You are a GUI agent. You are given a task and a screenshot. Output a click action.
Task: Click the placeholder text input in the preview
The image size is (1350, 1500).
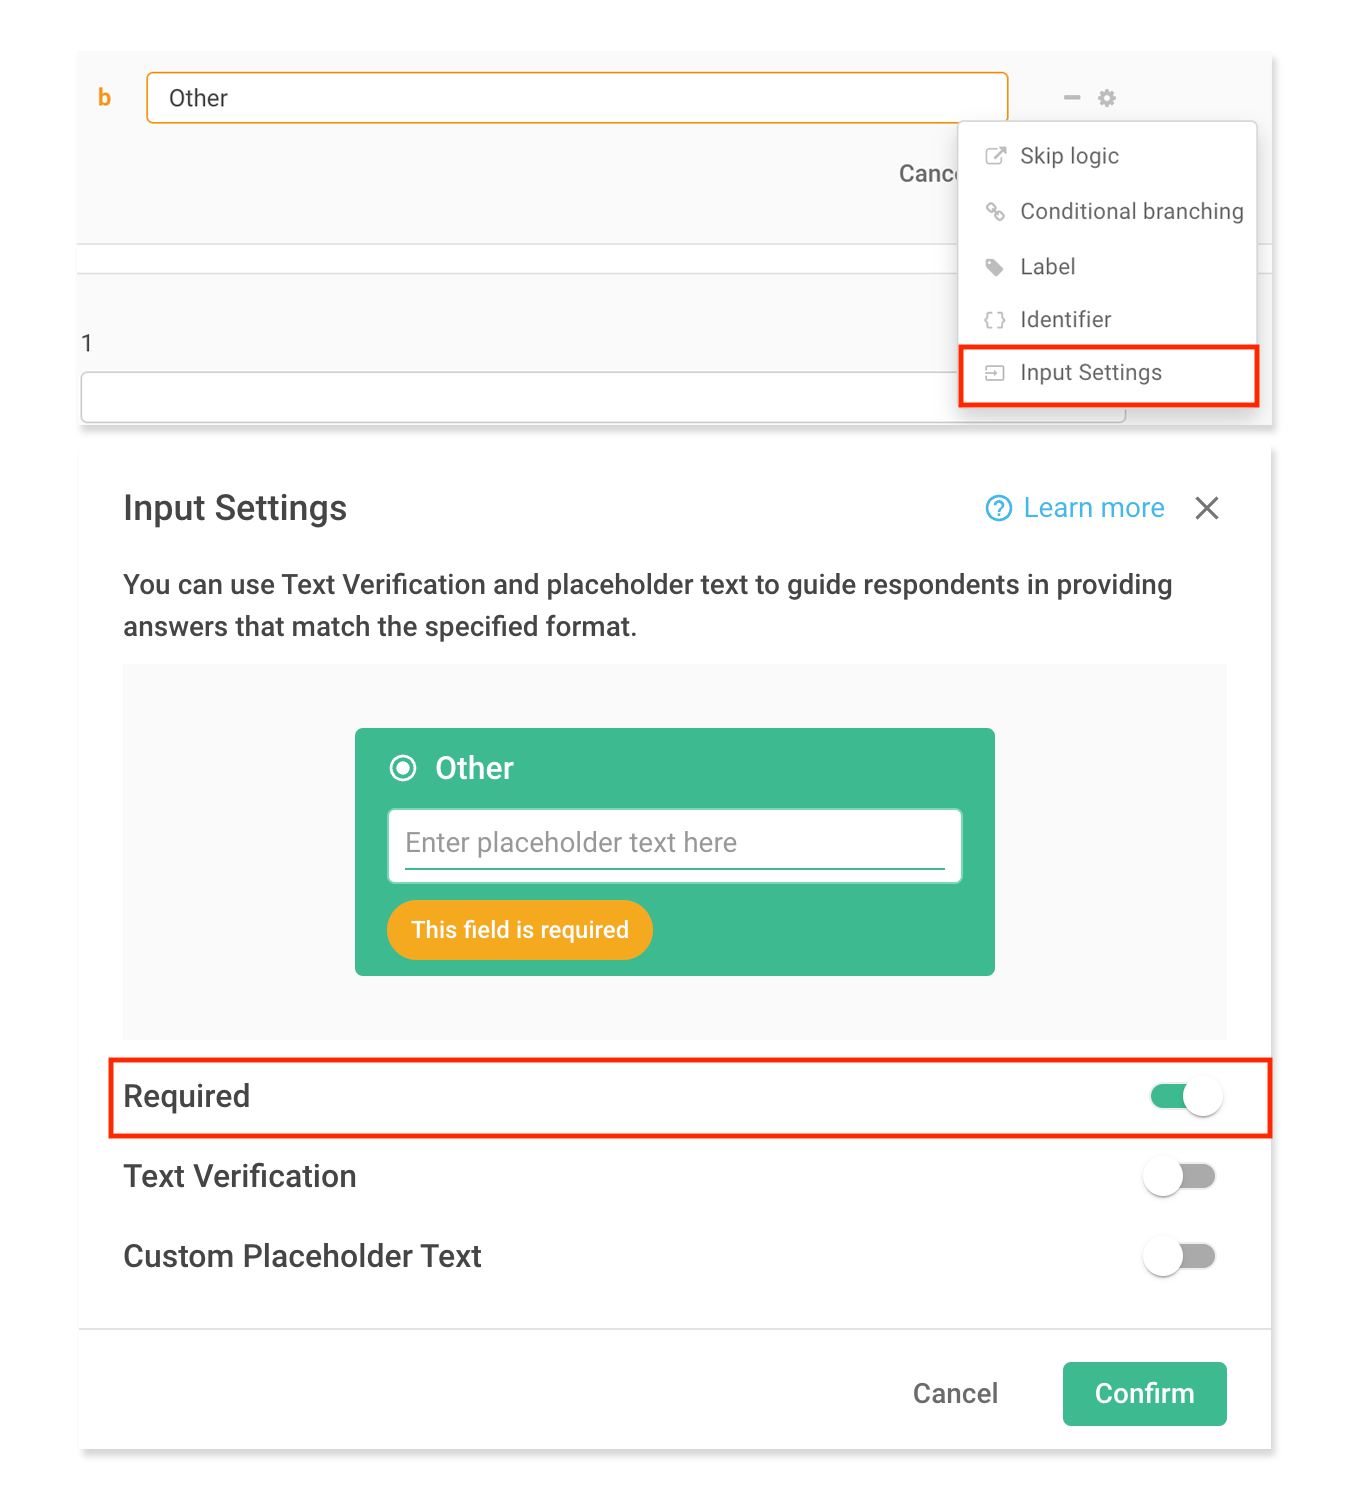674,844
